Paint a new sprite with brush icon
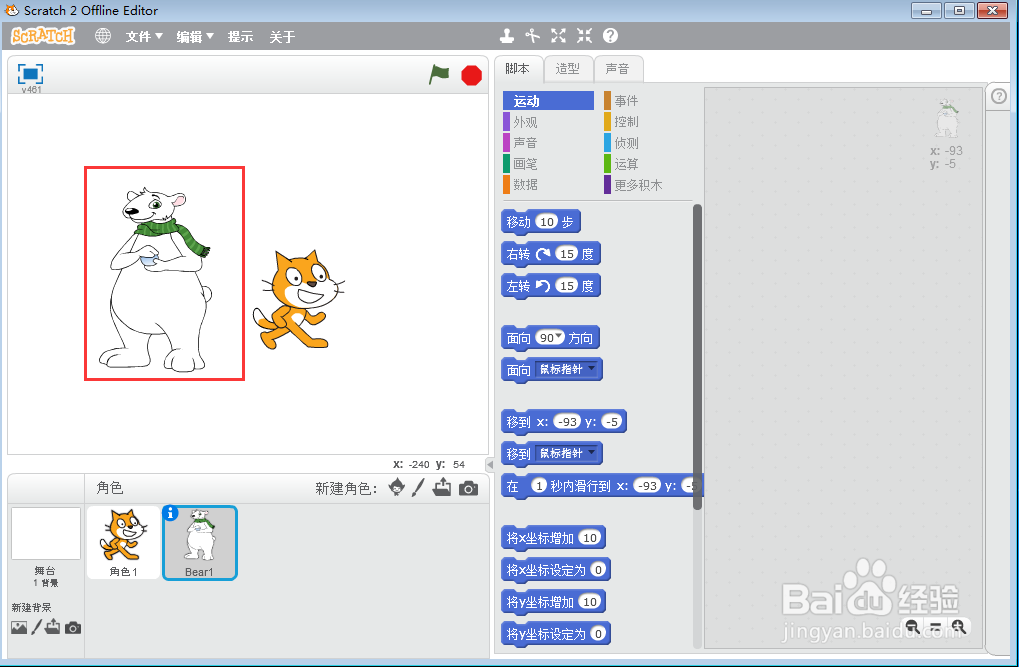1019x667 pixels. point(419,487)
